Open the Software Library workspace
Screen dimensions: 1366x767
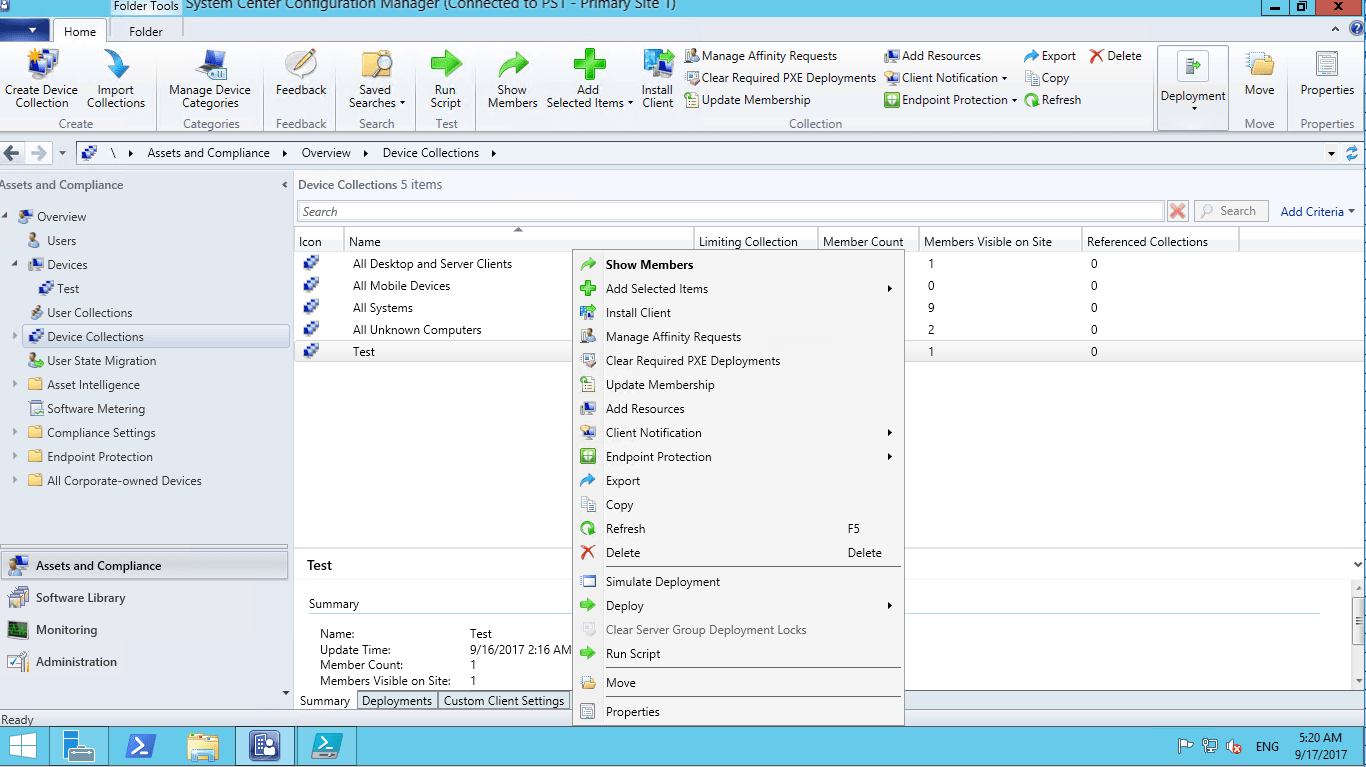pyautogui.click(x=144, y=598)
